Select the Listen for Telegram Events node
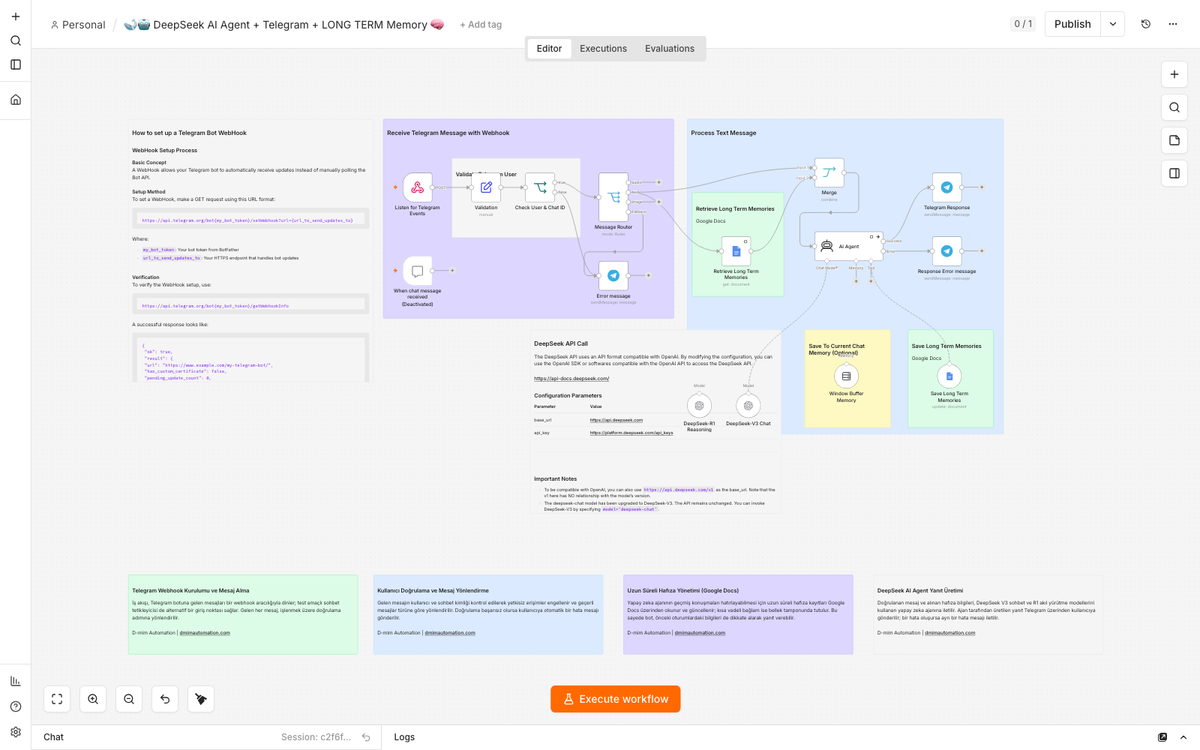 click(417, 187)
